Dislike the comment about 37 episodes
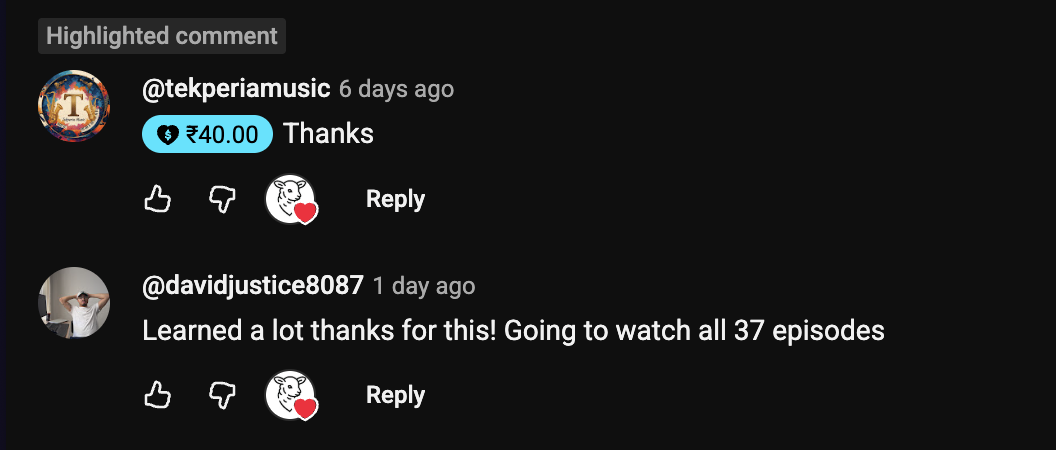The width and height of the screenshot is (1056, 450). coord(222,395)
